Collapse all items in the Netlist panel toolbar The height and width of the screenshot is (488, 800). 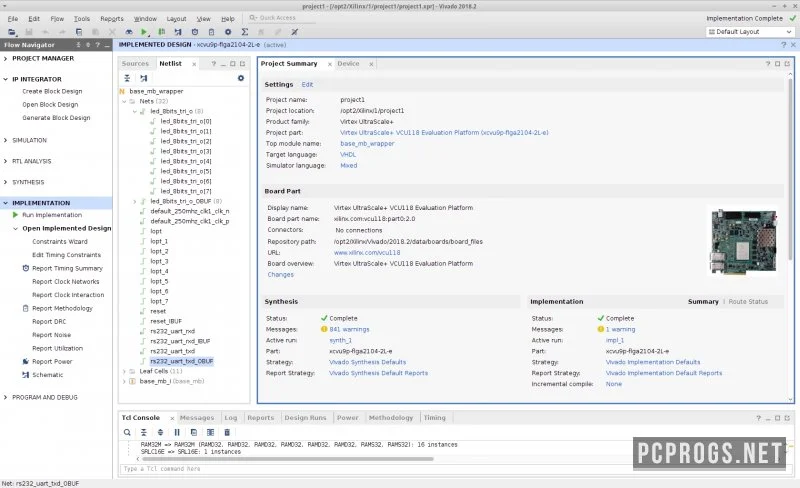click(127, 78)
